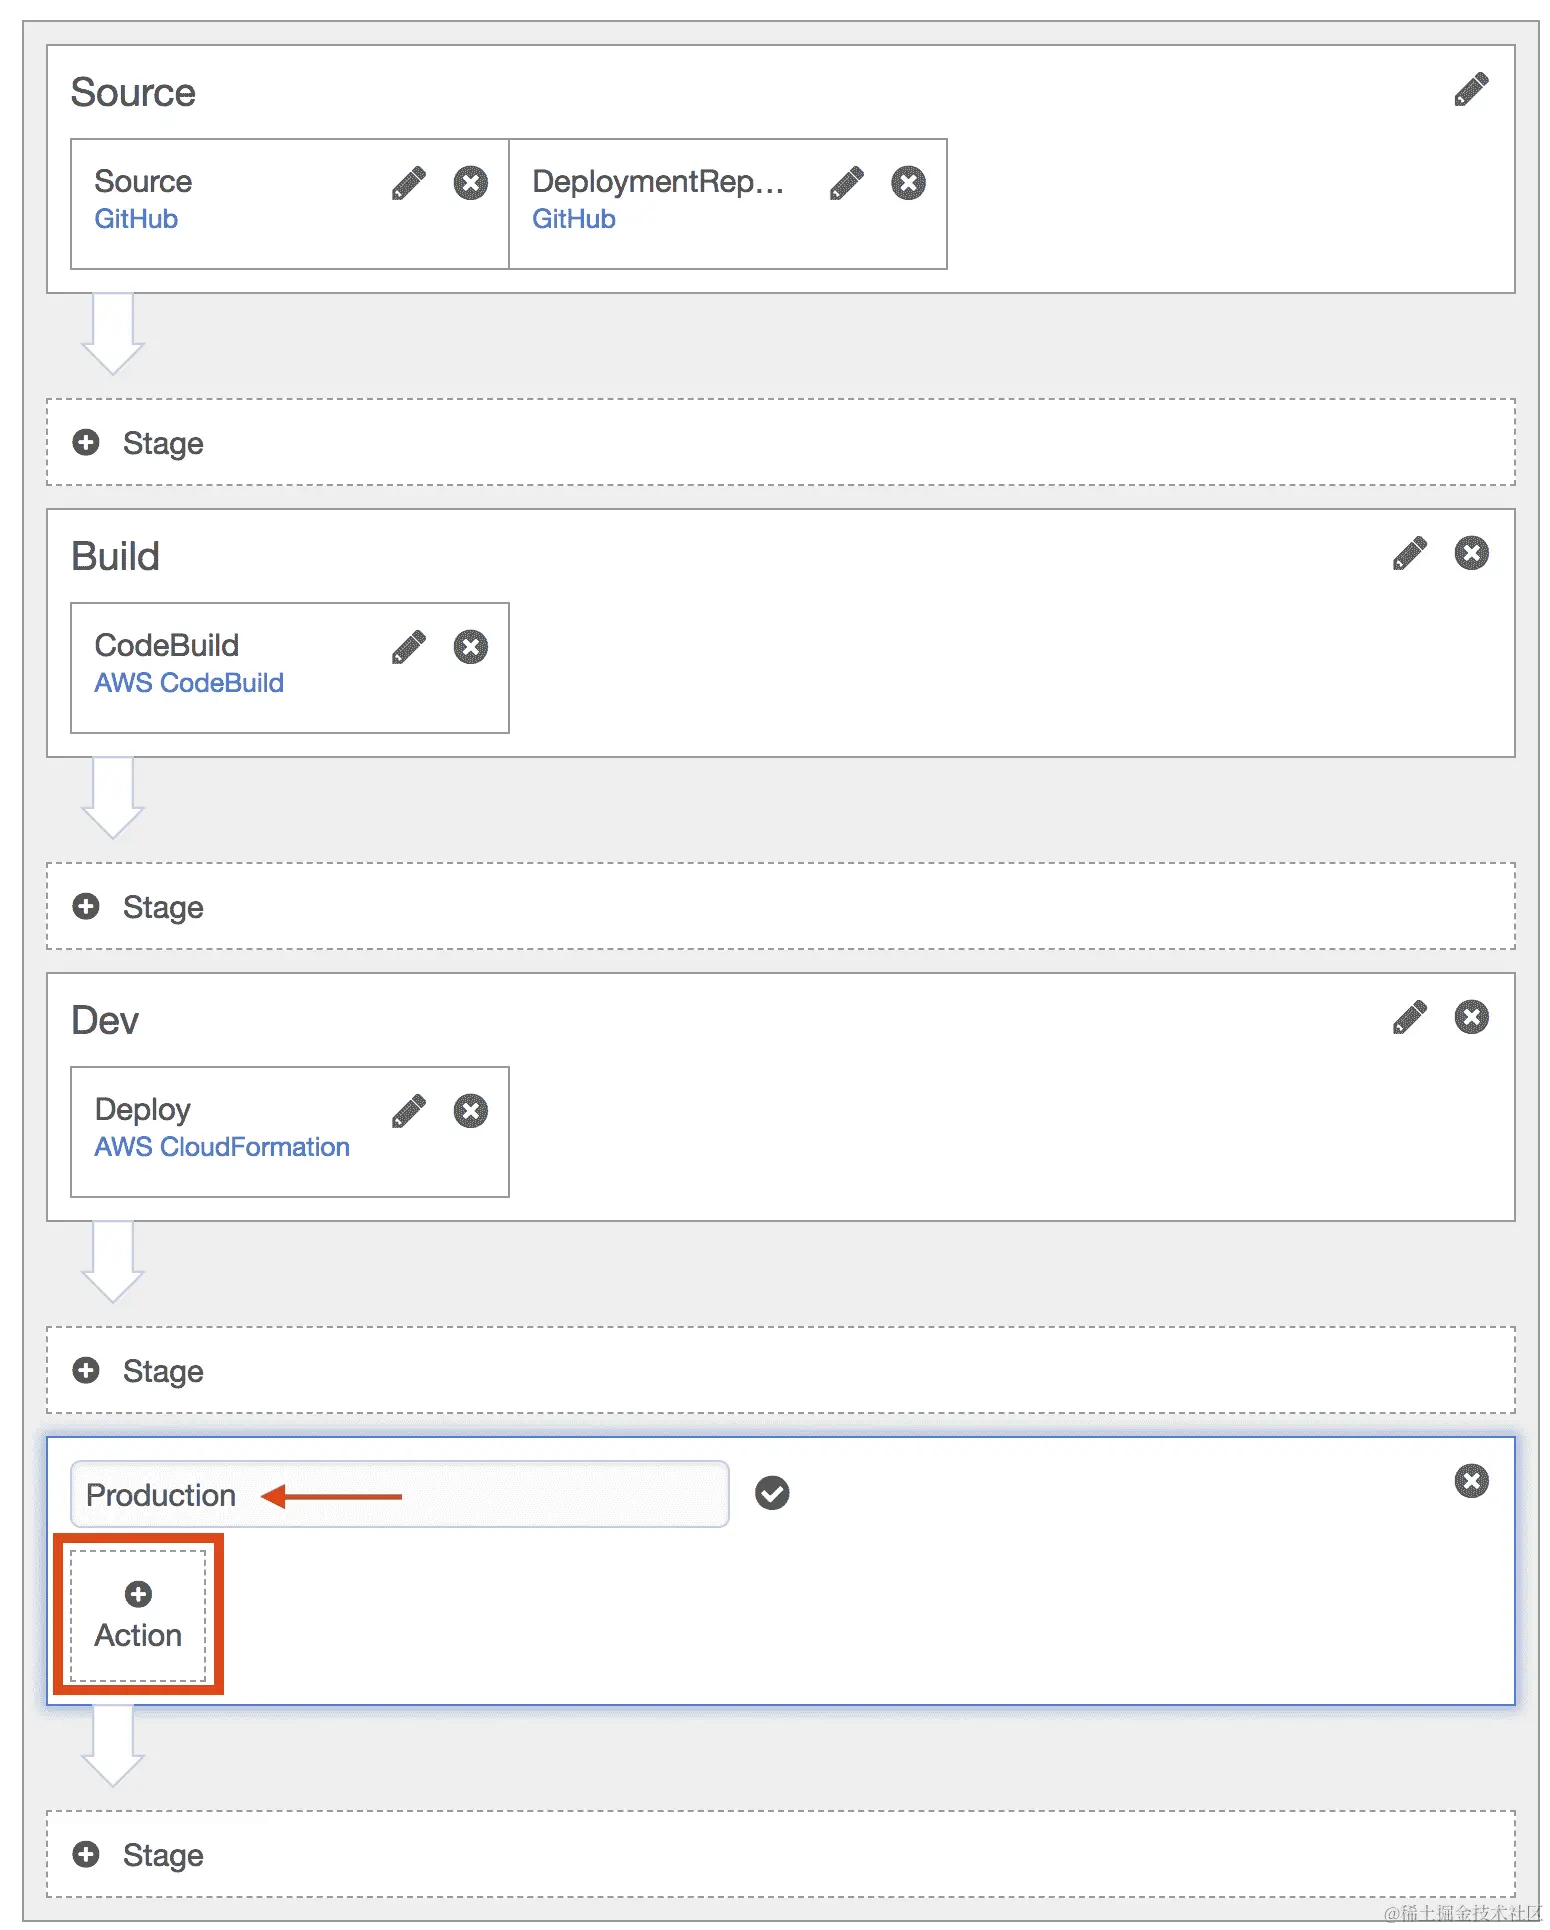Edit the Build stage
Screen dimensions: 1550x1930
pyautogui.click(x=1410, y=553)
